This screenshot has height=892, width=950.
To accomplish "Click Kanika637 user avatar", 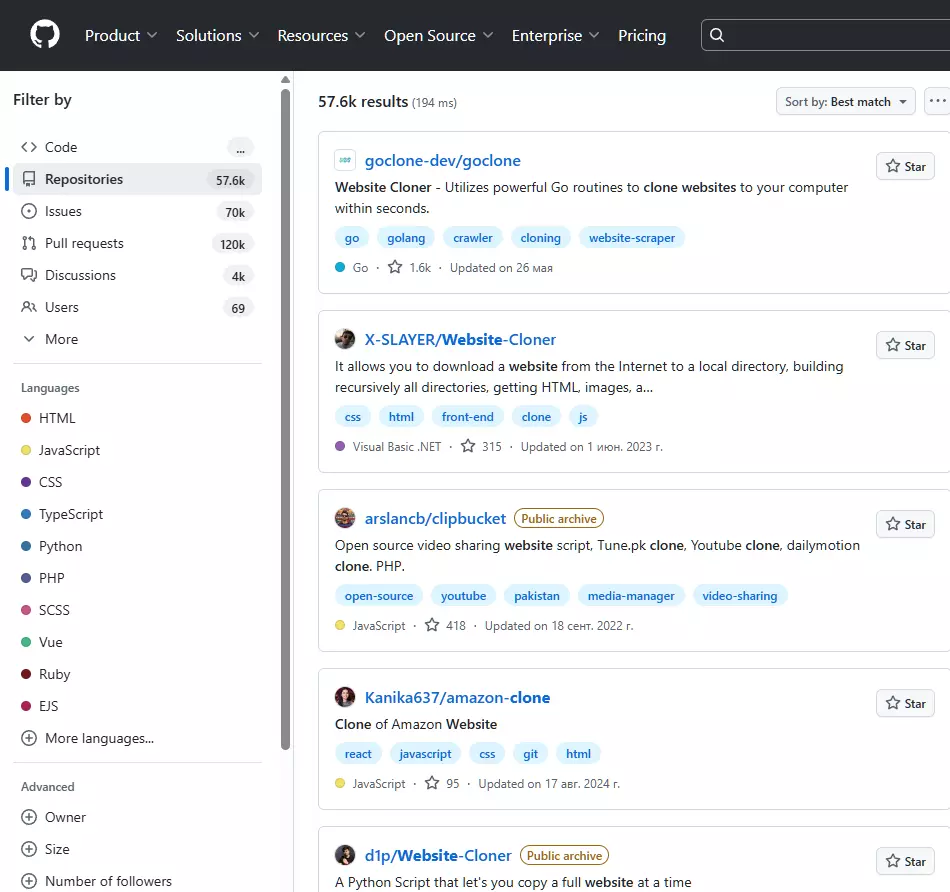I will pos(345,697).
